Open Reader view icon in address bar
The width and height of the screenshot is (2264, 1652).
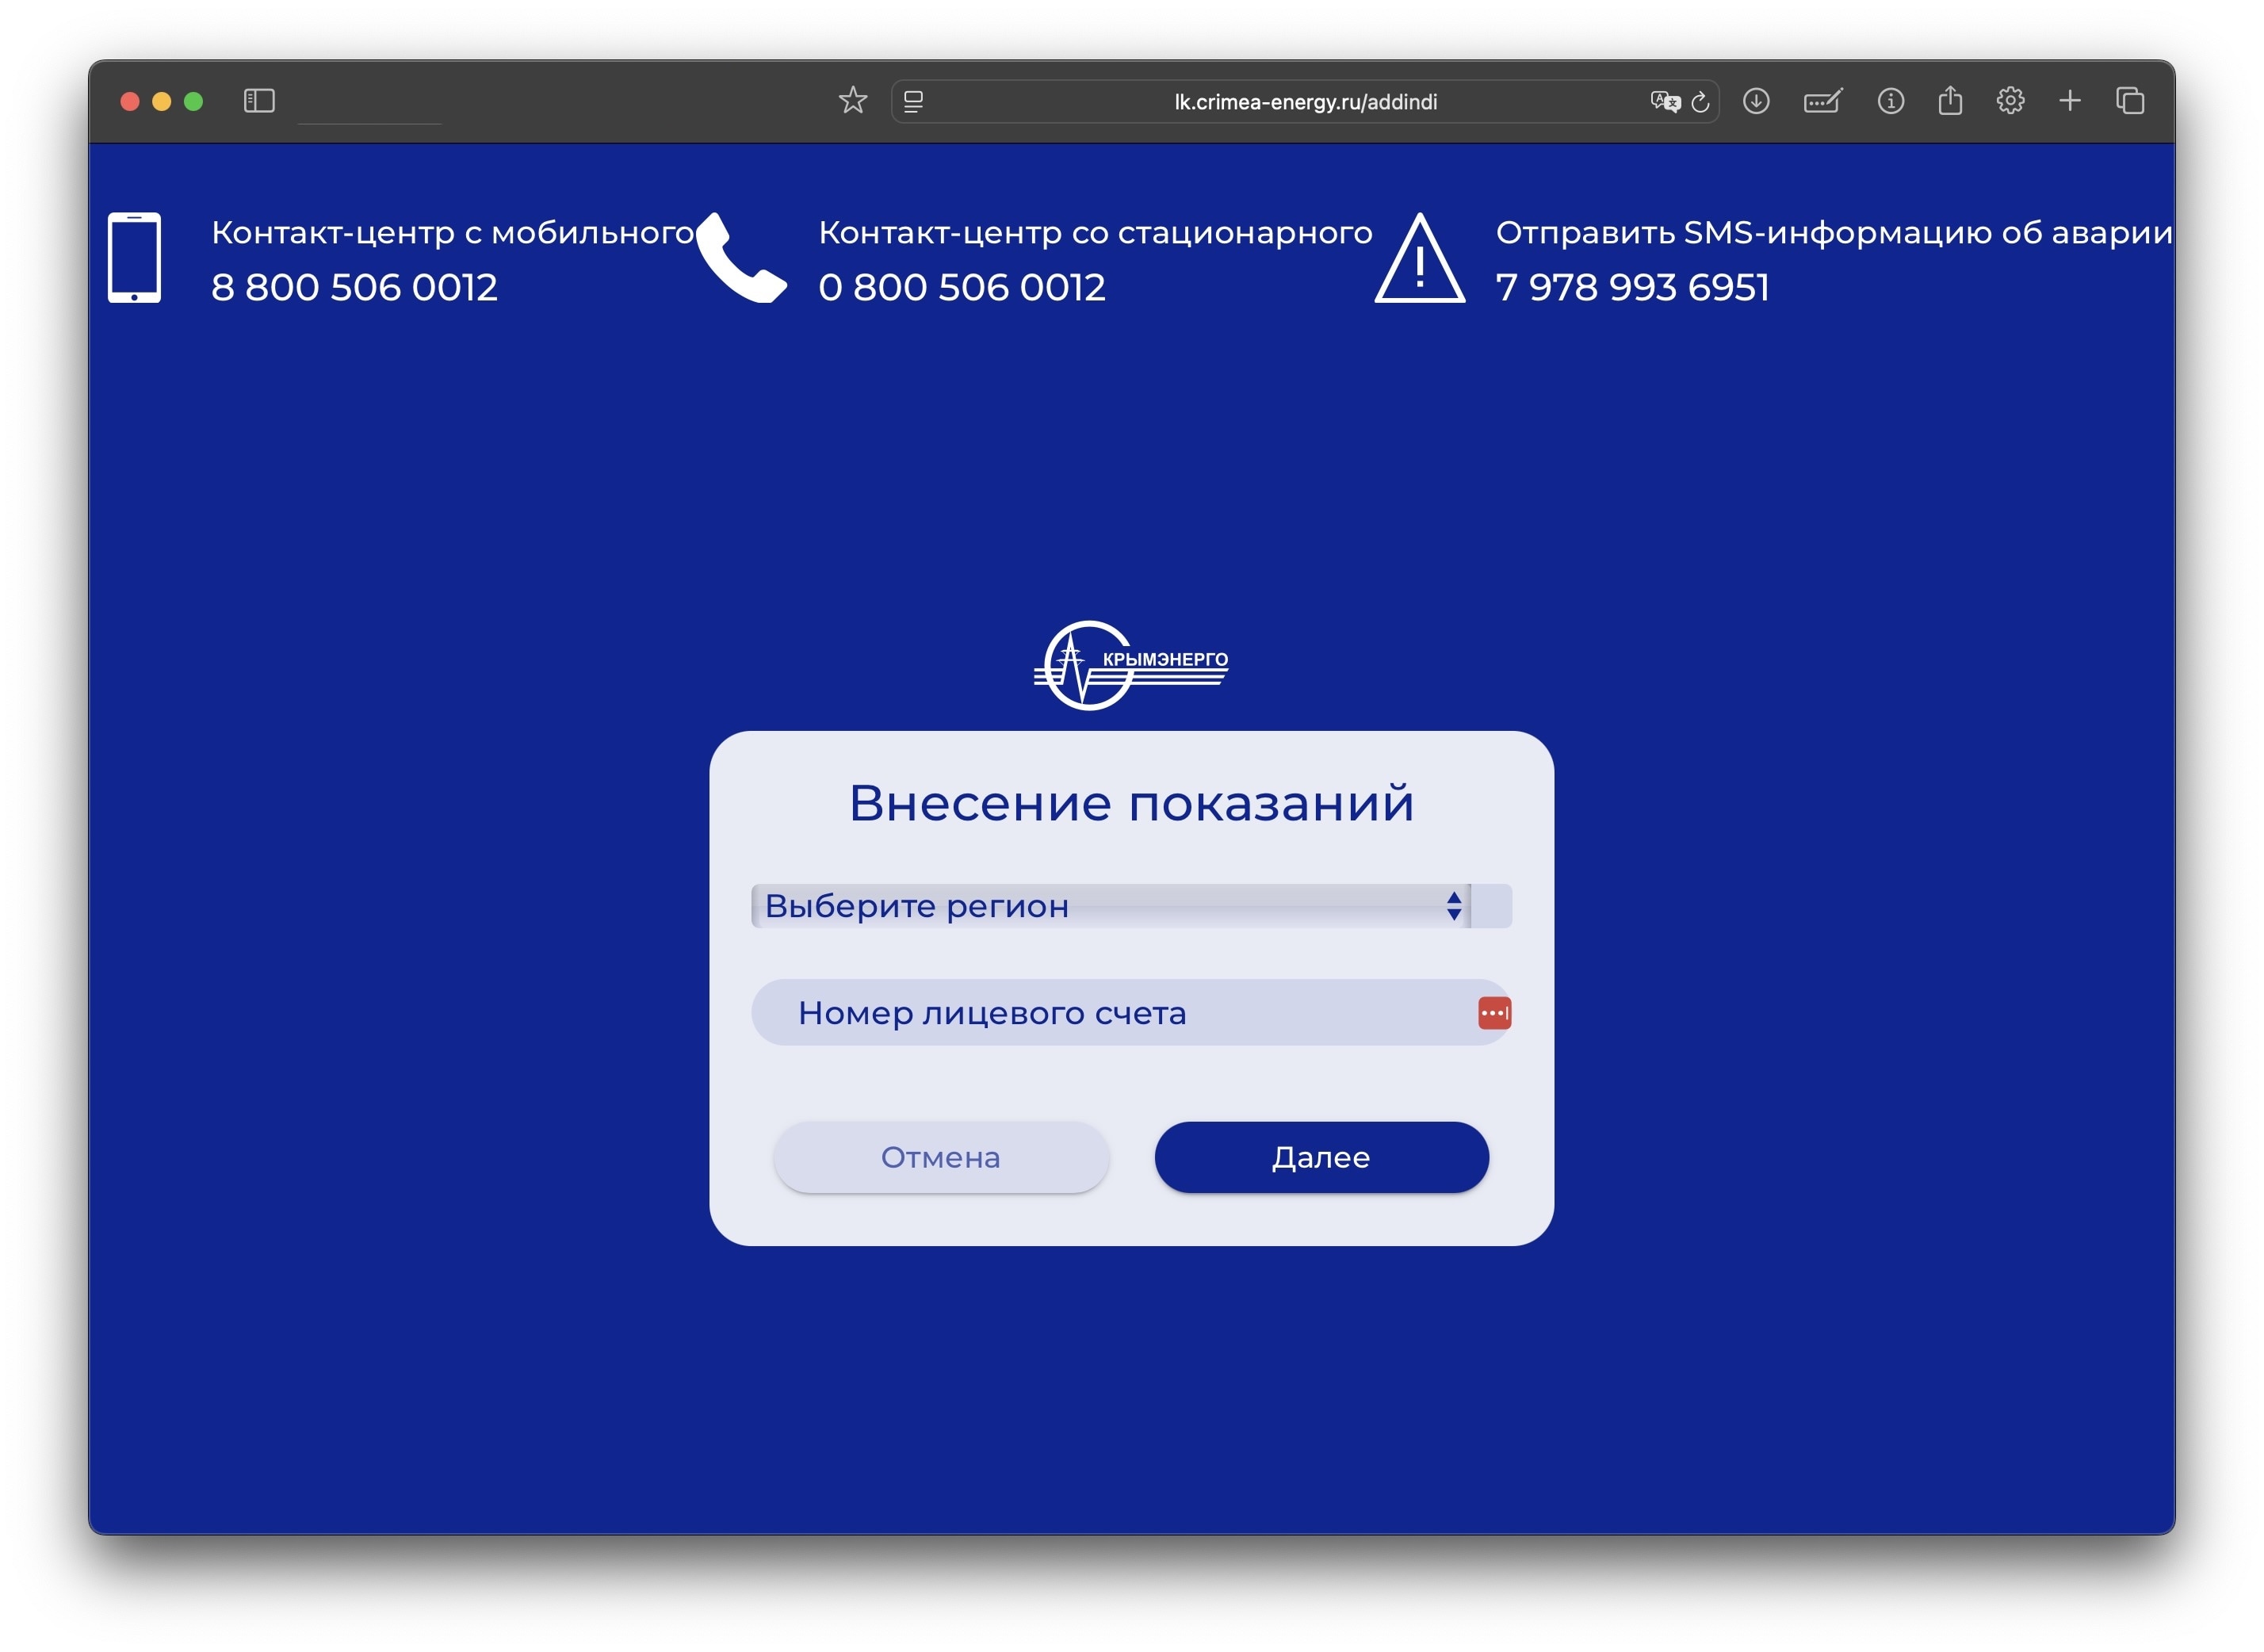coord(913,101)
